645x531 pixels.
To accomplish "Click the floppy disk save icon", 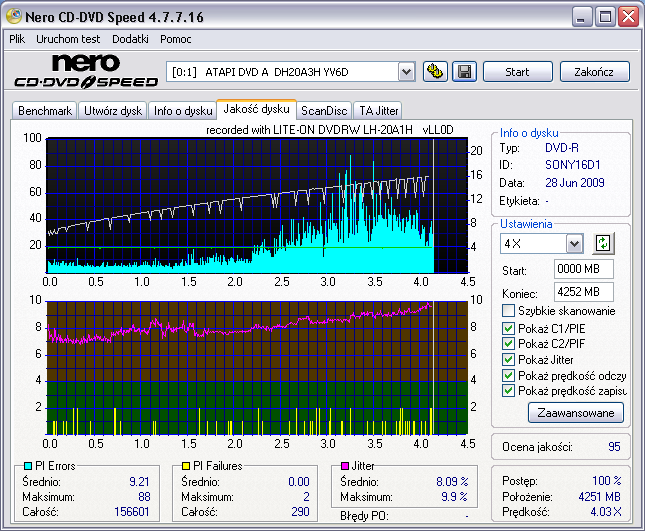I will [464, 71].
